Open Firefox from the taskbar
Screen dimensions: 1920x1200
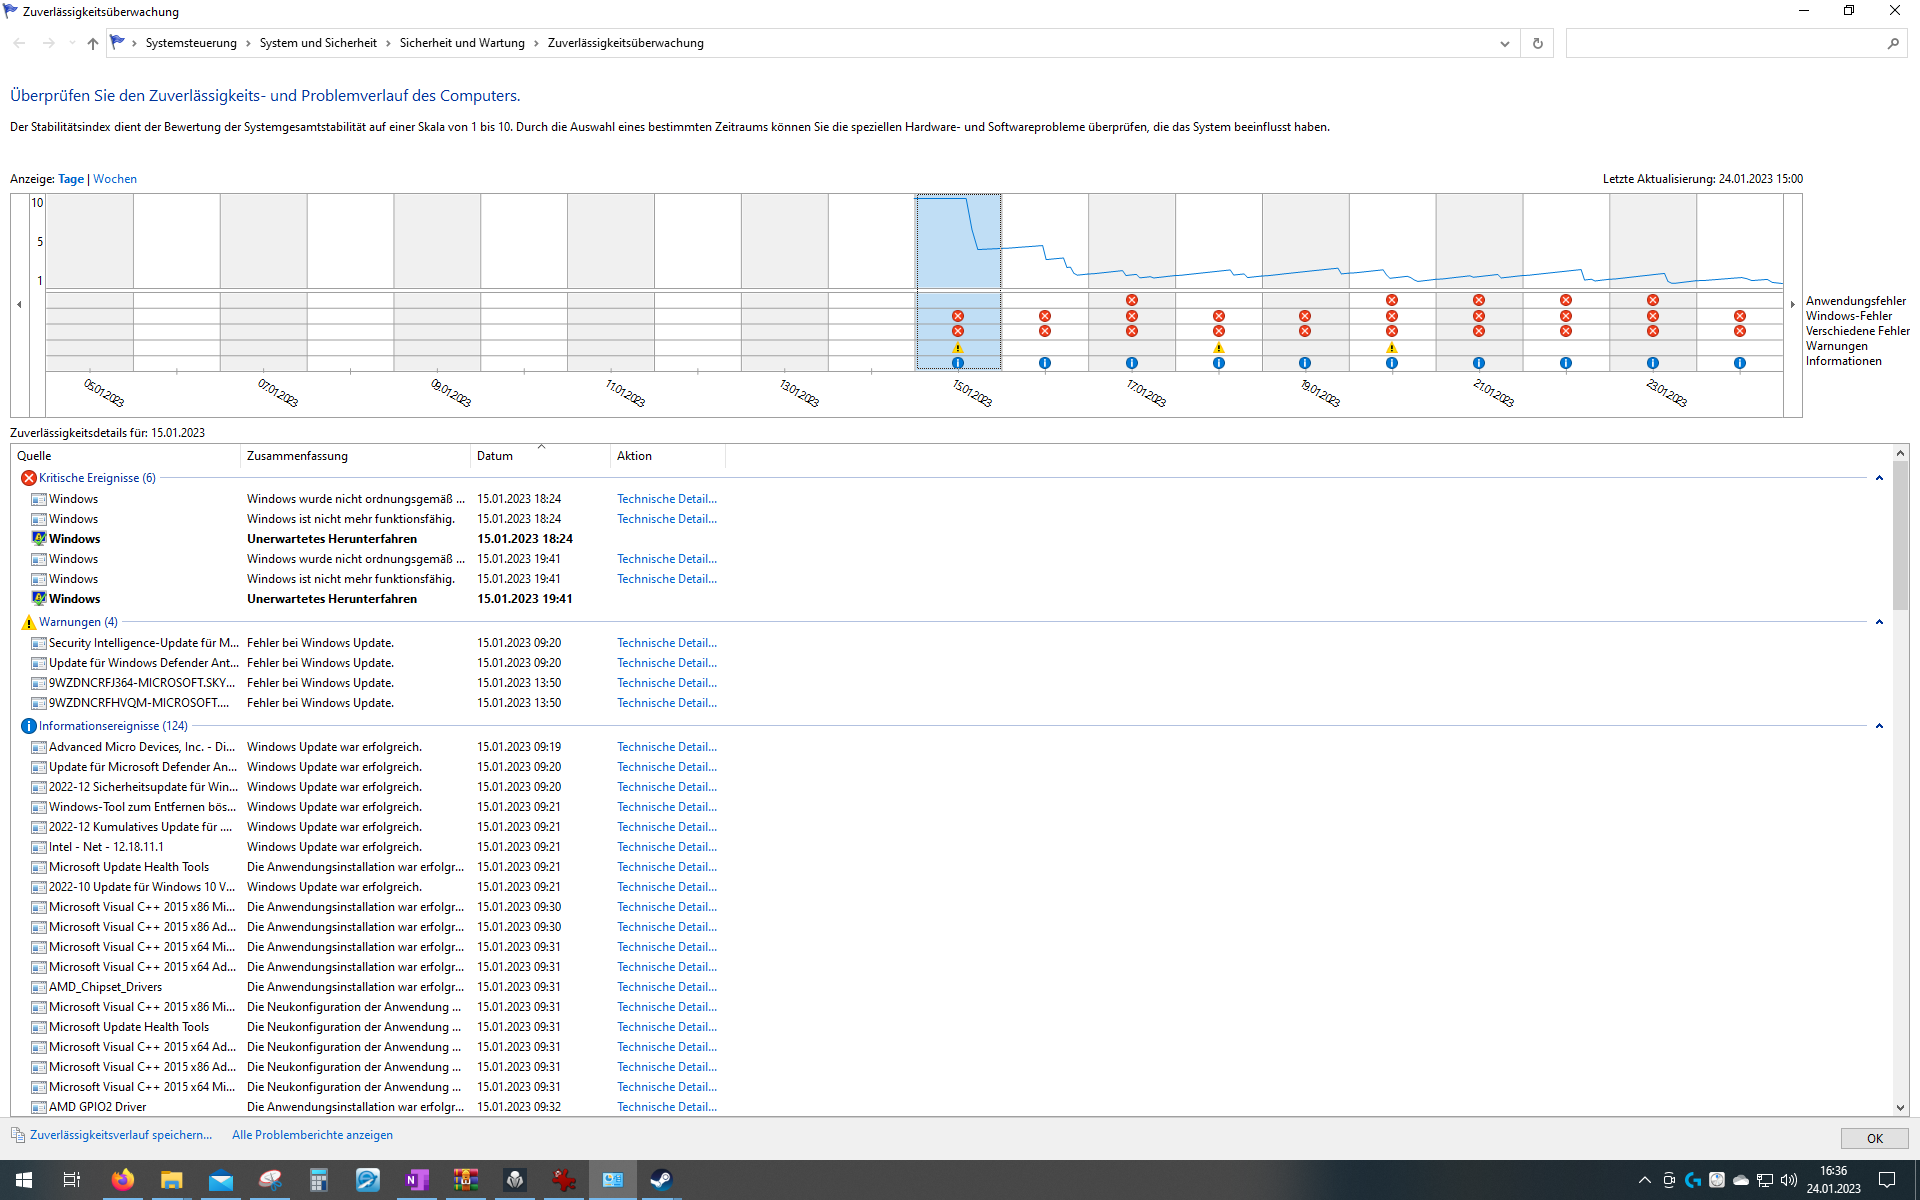click(x=122, y=1180)
